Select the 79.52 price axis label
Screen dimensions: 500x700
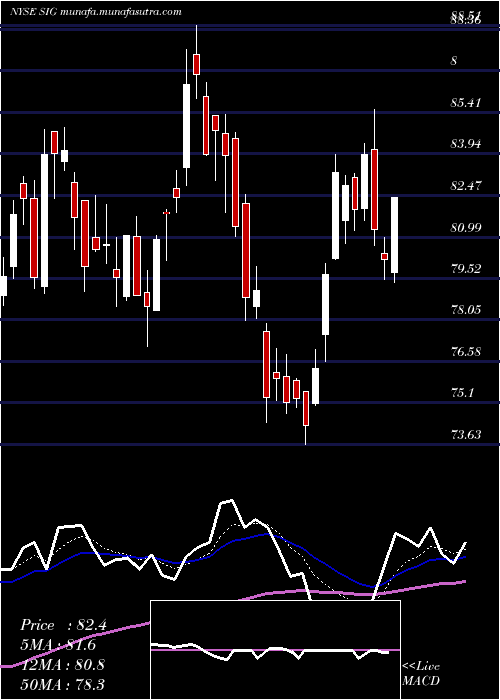(466, 268)
